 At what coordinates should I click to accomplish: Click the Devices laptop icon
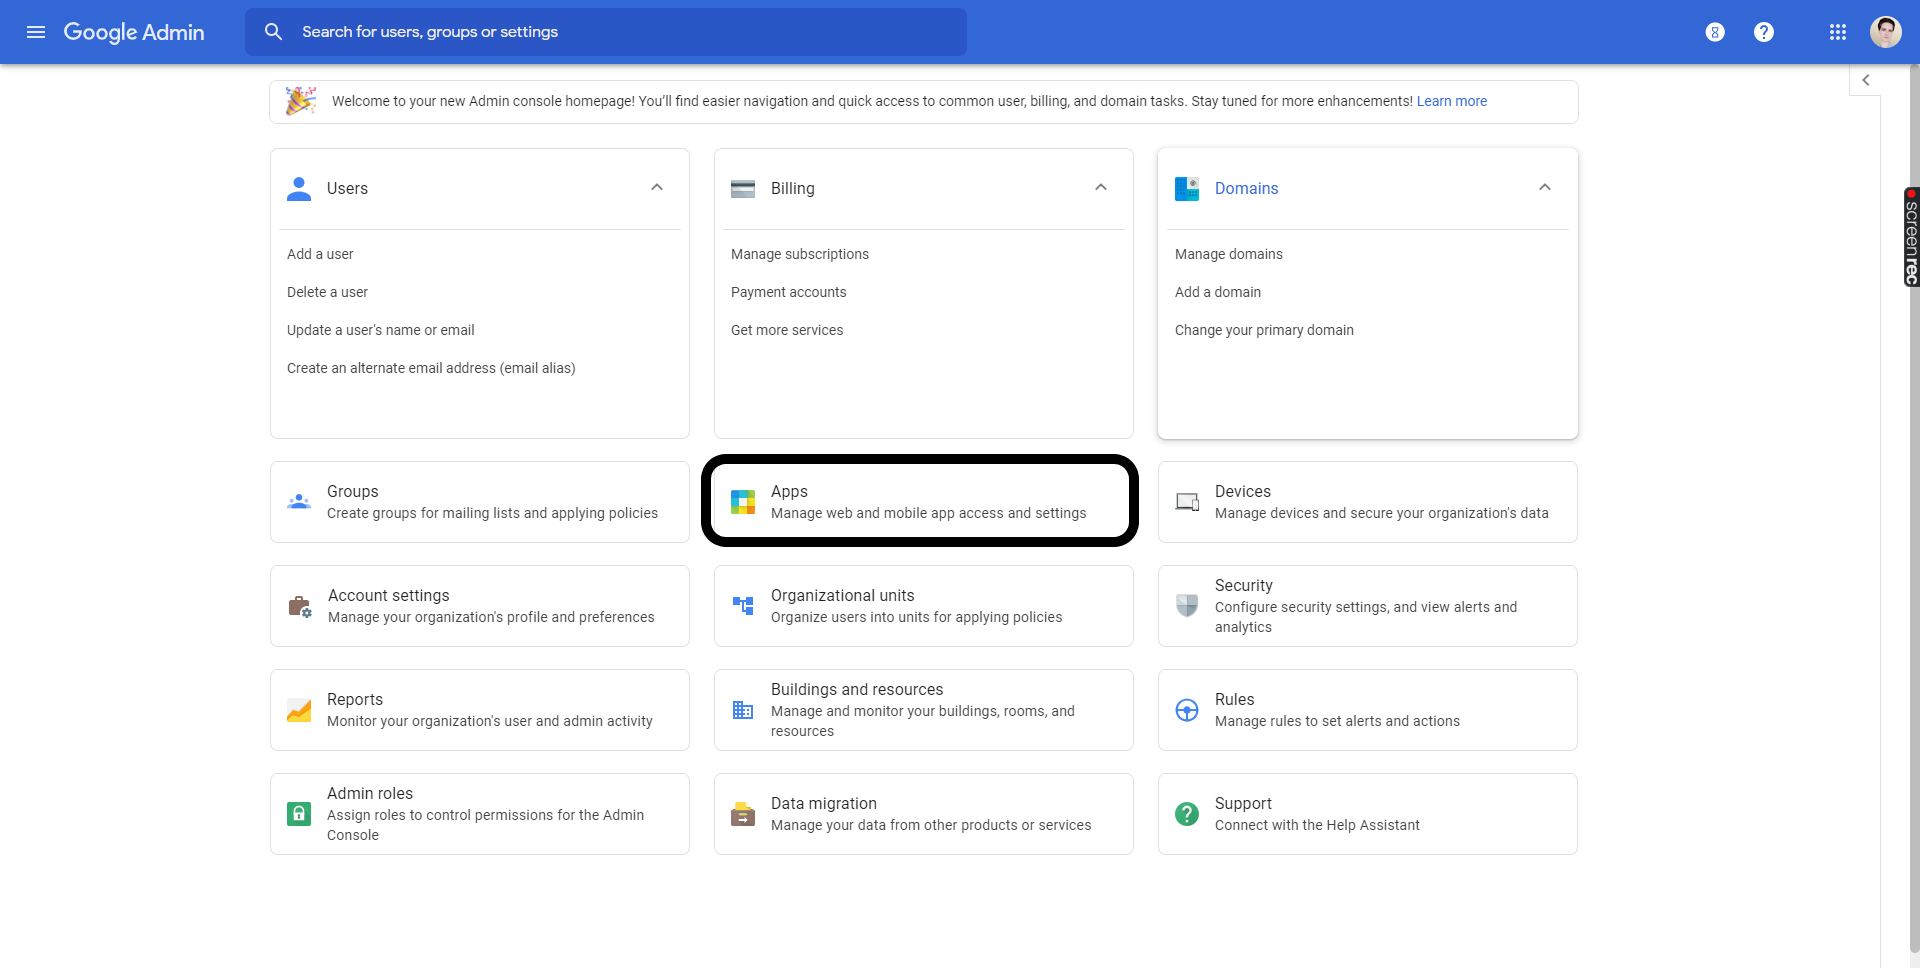[1187, 502]
